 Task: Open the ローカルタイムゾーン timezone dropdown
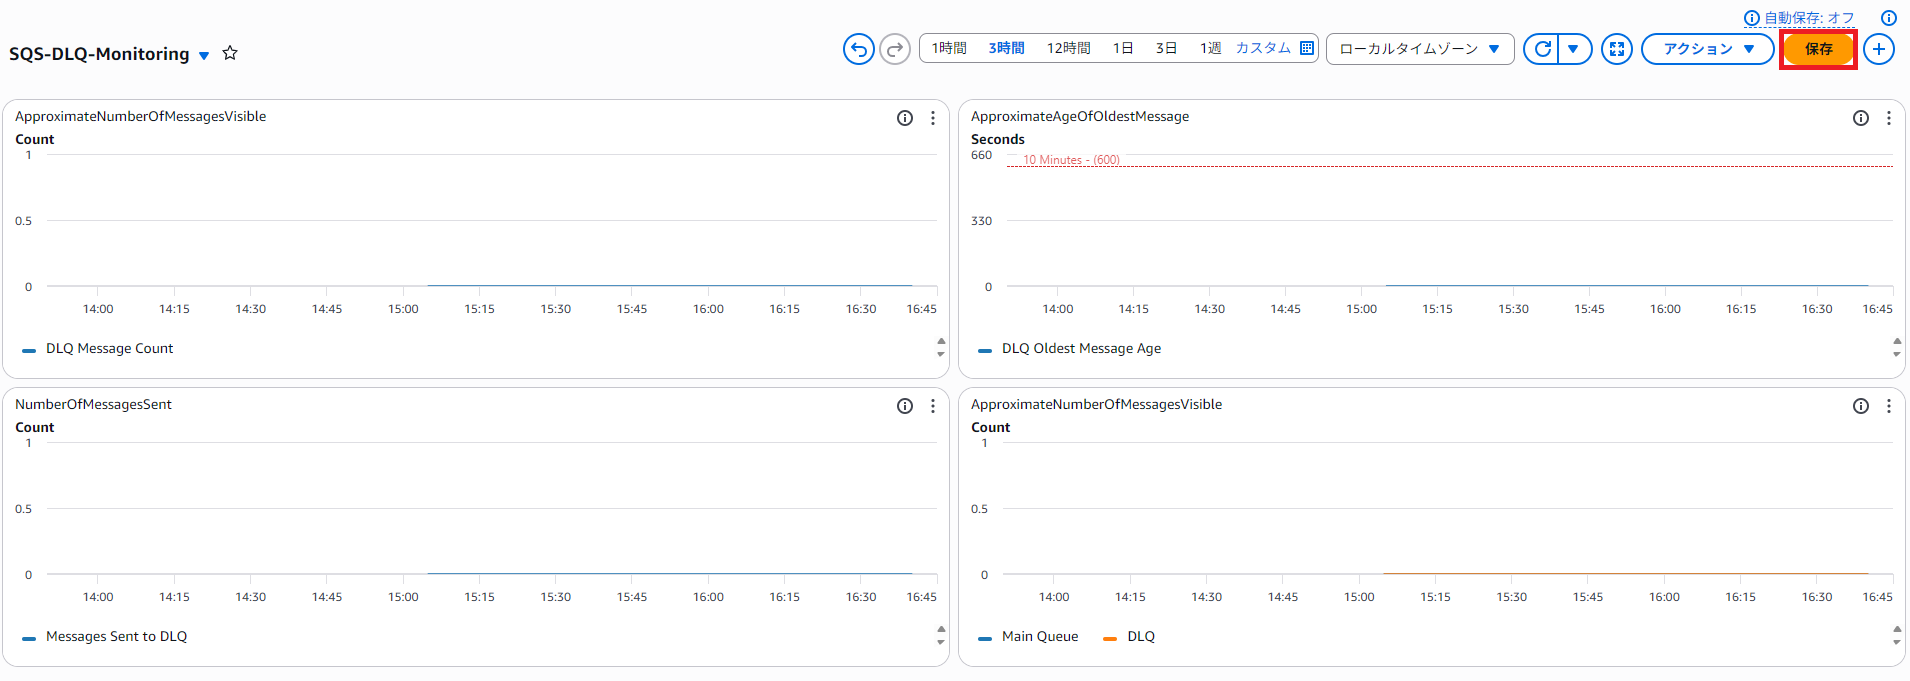(1419, 49)
